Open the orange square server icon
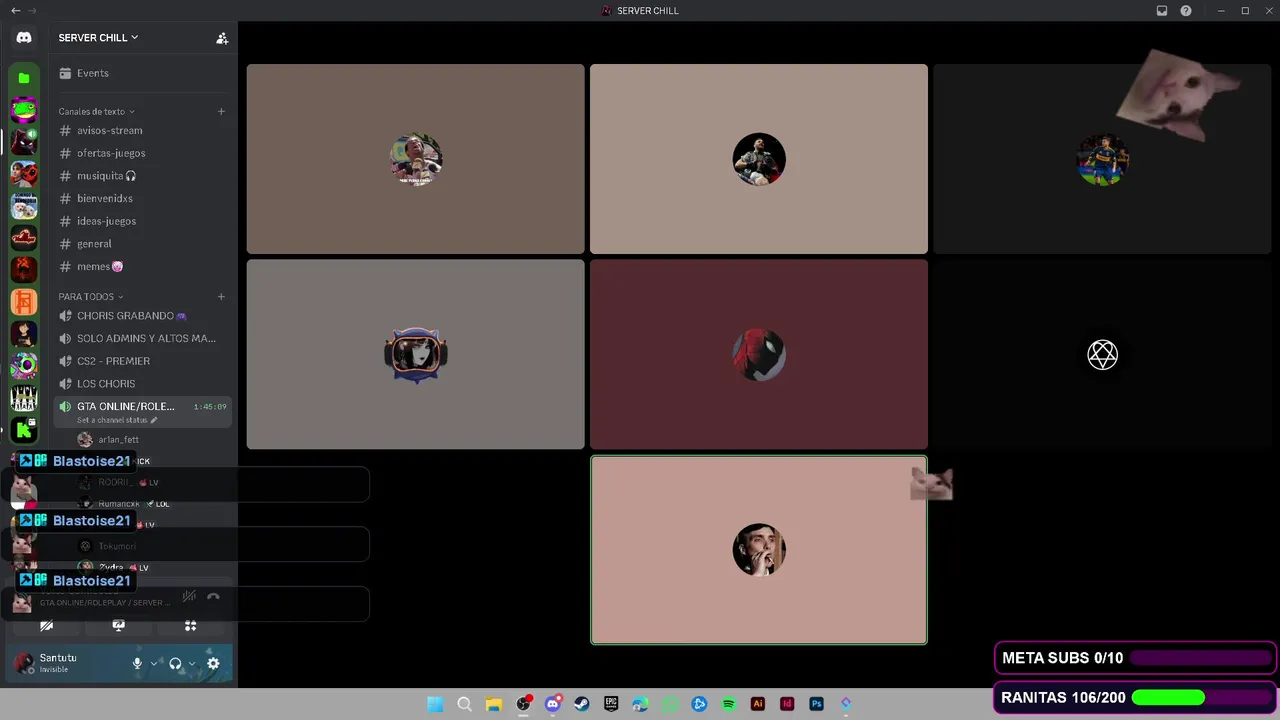This screenshot has height=720, width=1280. click(x=24, y=301)
